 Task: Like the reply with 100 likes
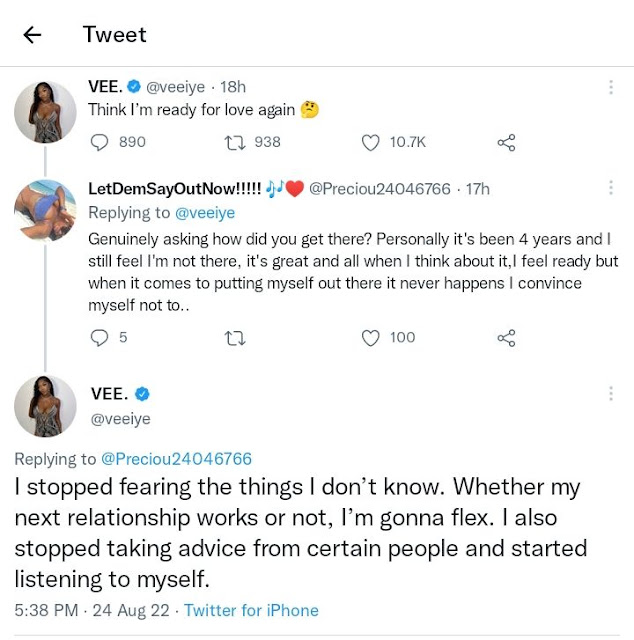coord(370,338)
